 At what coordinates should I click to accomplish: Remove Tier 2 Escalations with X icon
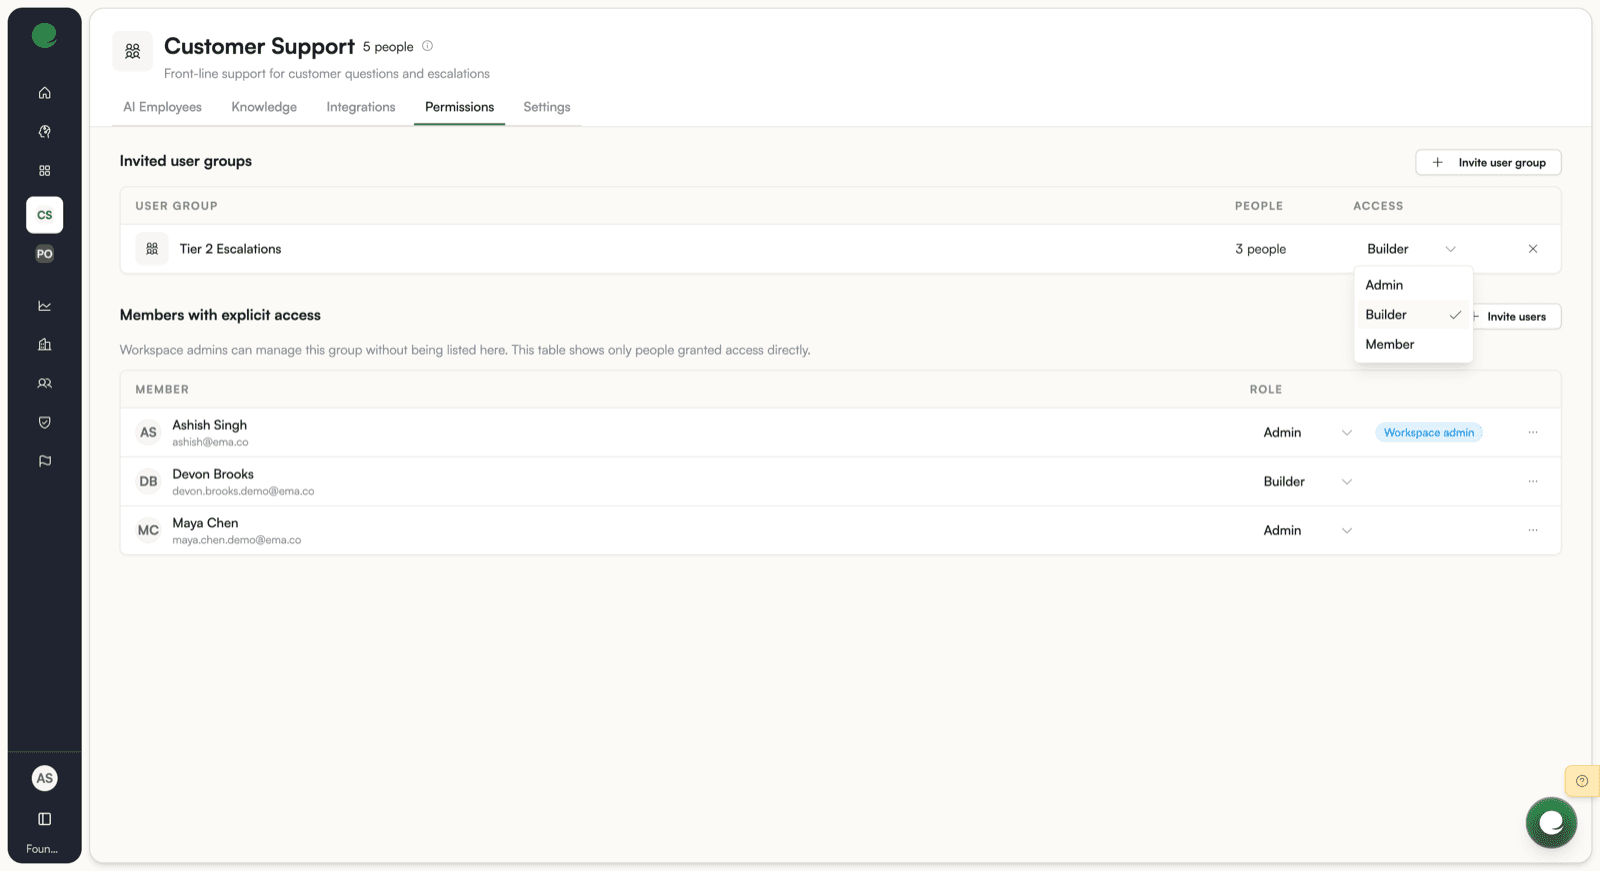(x=1533, y=249)
